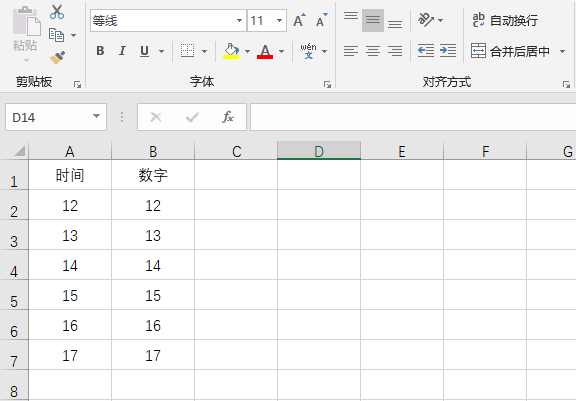
Task: Select column F header
Action: (485, 151)
